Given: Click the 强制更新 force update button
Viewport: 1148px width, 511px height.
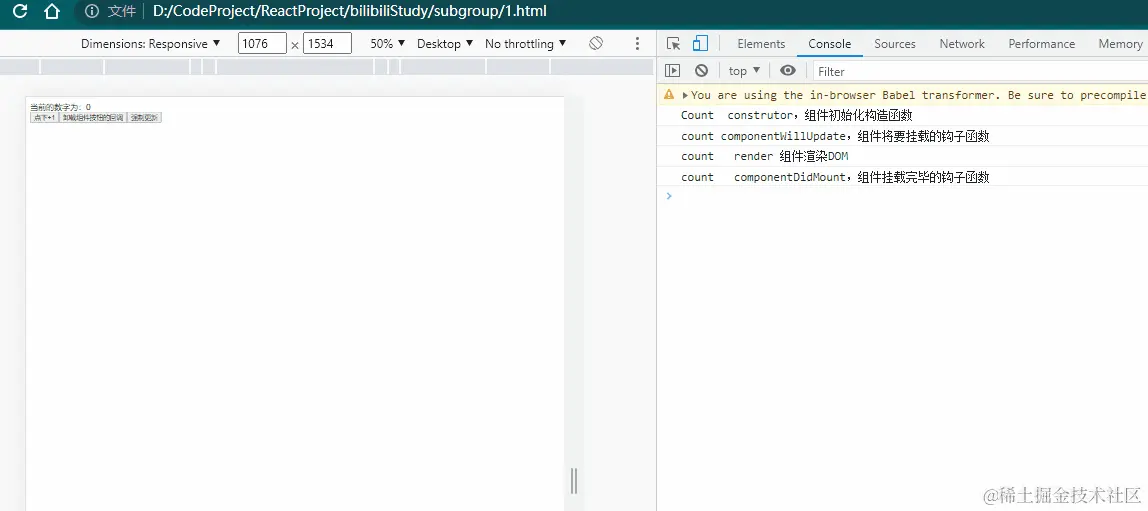Looking at the screenshot, I should pyautogui.click(x=144, y=117).
